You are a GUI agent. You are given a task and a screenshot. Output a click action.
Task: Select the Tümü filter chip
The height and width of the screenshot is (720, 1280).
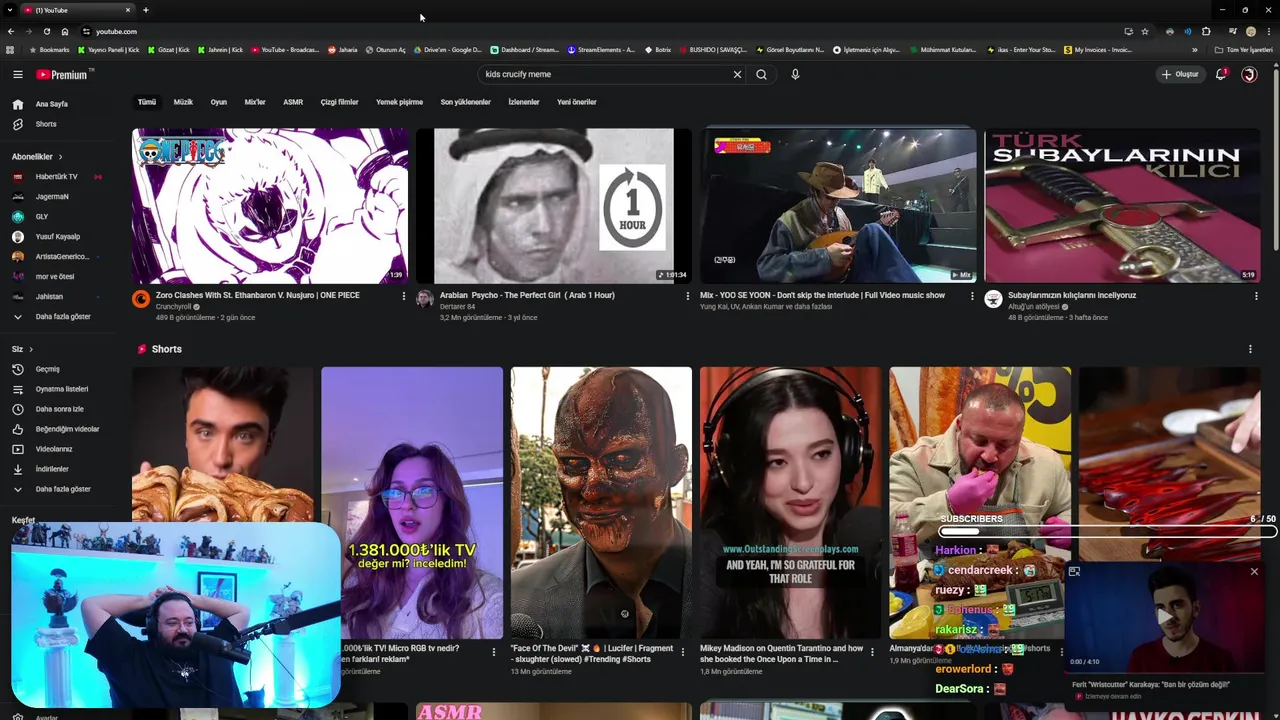(x=147, y=102)
